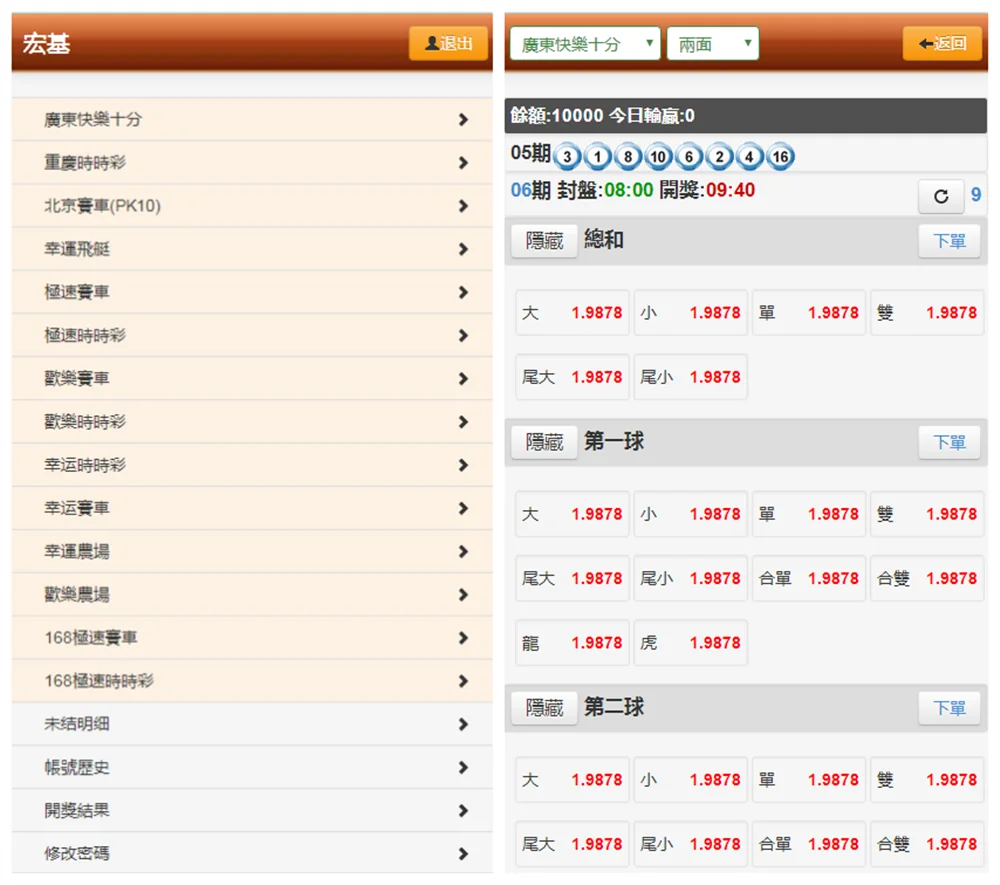Screen dimensions: 1000x885
Task: Select the 龍 1.9878 odds cell
Action: coord(571,642)
